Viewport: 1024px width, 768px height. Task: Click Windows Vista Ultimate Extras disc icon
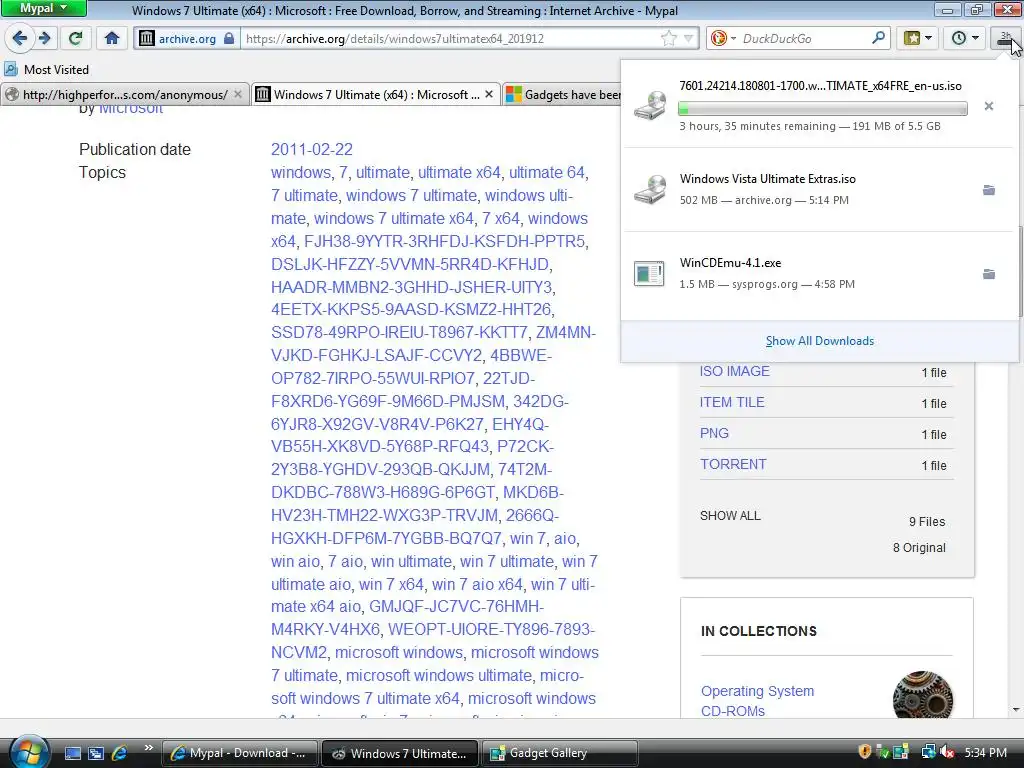click(x=650, y=189)
